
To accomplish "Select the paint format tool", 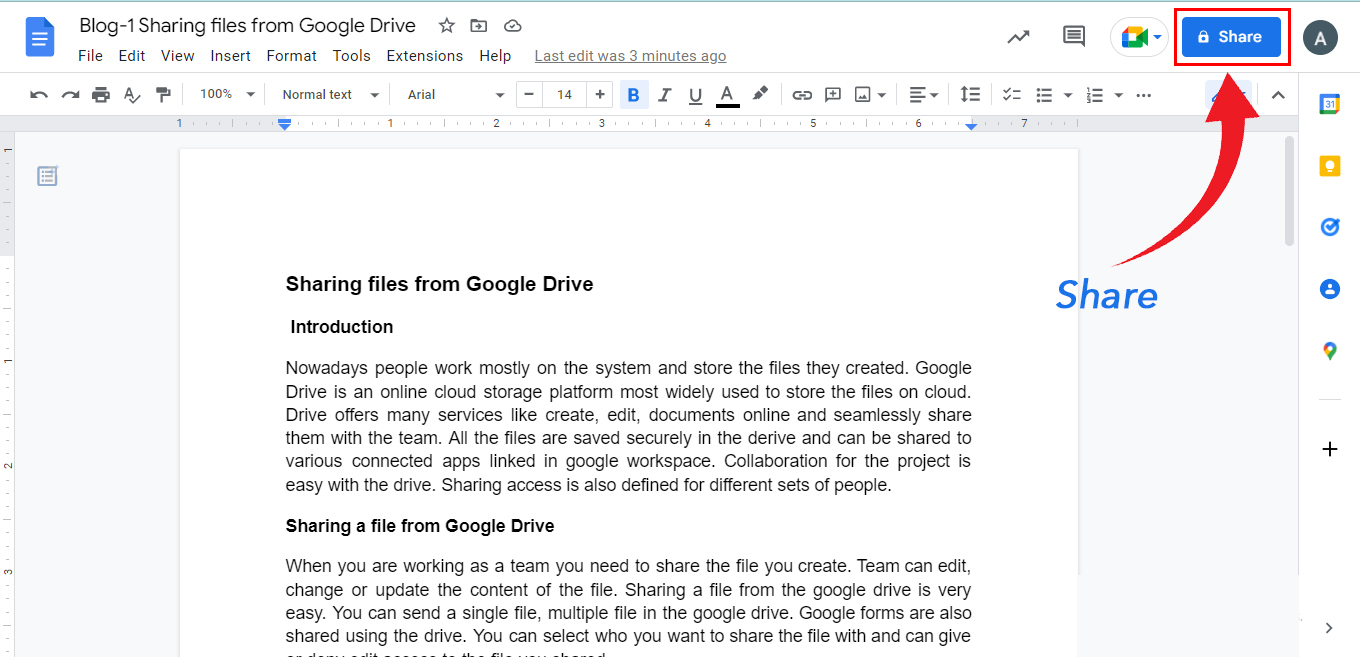I will tap(163, 95).
